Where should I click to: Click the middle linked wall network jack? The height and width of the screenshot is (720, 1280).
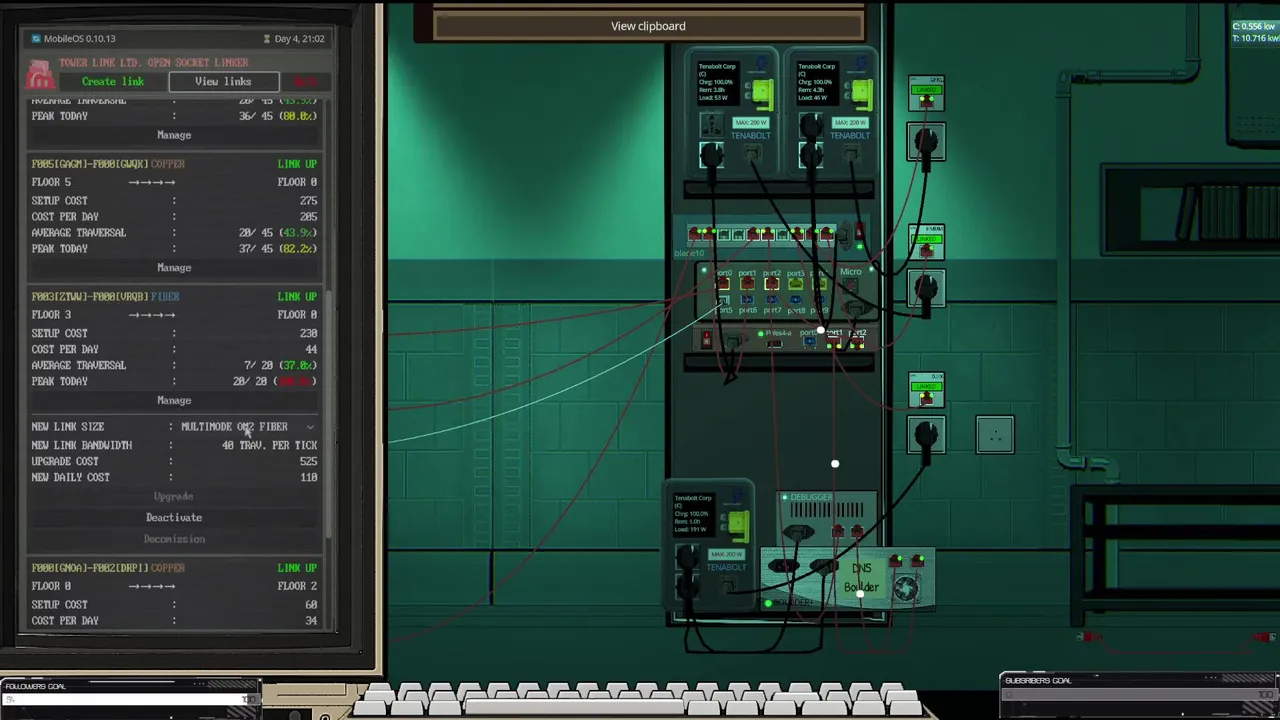click(926, 243)
